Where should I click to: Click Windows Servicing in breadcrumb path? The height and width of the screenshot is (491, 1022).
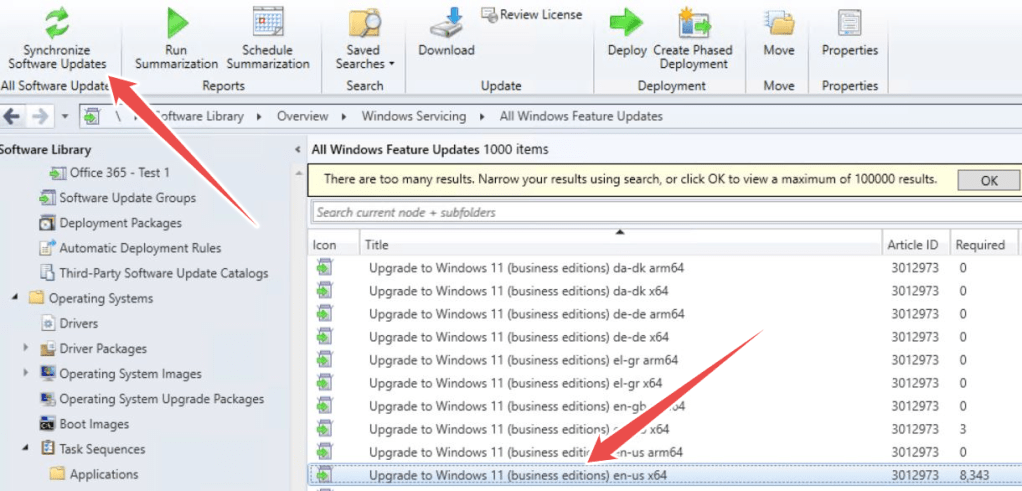(x=413, y=116)
